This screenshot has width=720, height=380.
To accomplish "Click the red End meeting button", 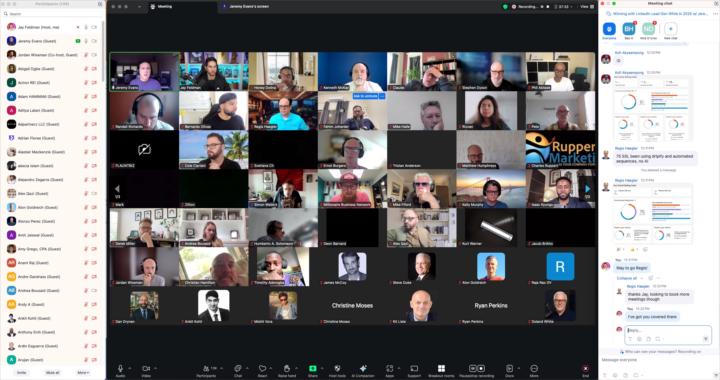I will 585,369.
